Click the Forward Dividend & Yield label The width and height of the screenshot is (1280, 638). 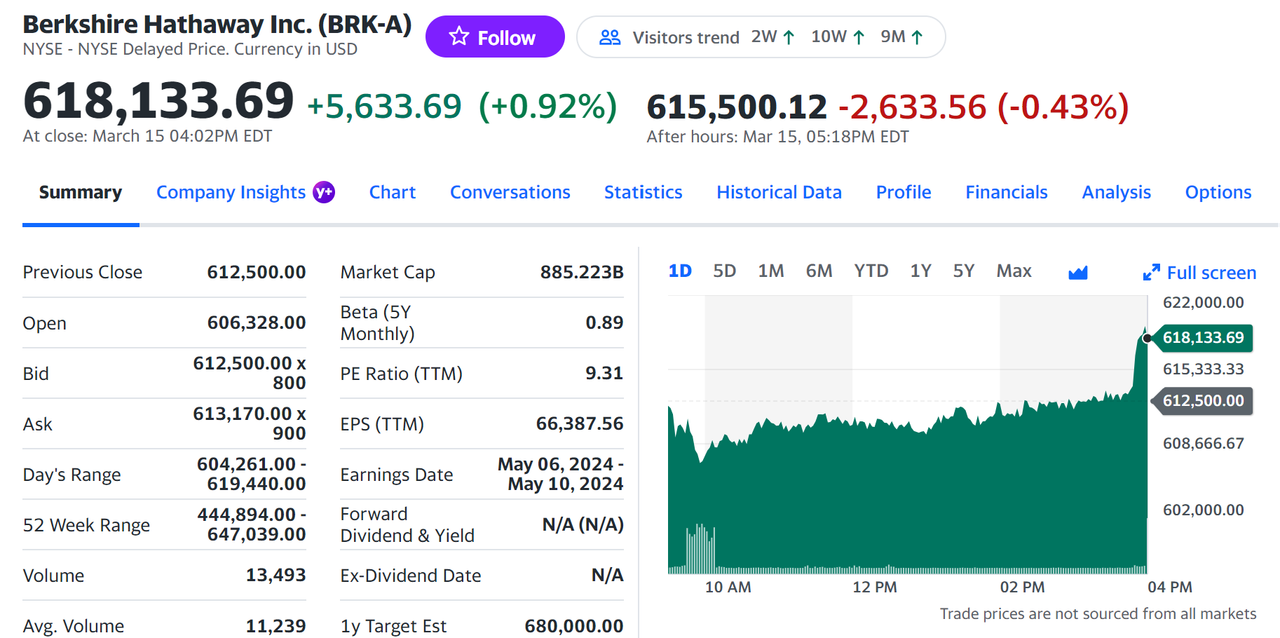(407, 524)
